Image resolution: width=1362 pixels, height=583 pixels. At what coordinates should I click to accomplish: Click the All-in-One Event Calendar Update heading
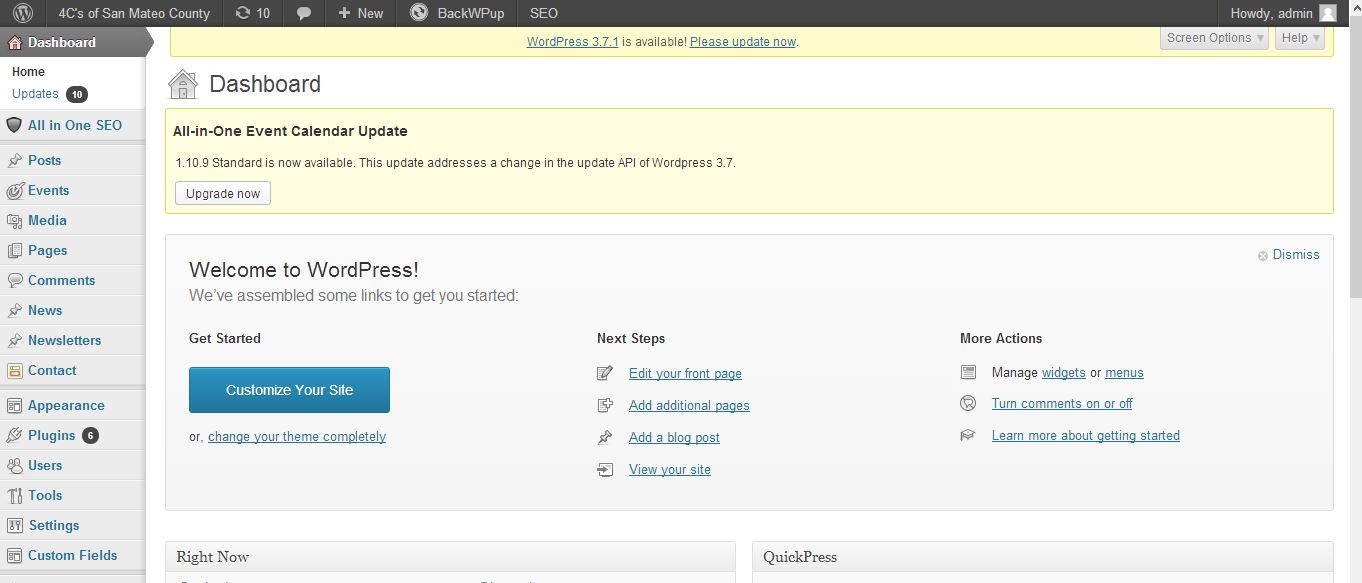click(x=290, y=131)
